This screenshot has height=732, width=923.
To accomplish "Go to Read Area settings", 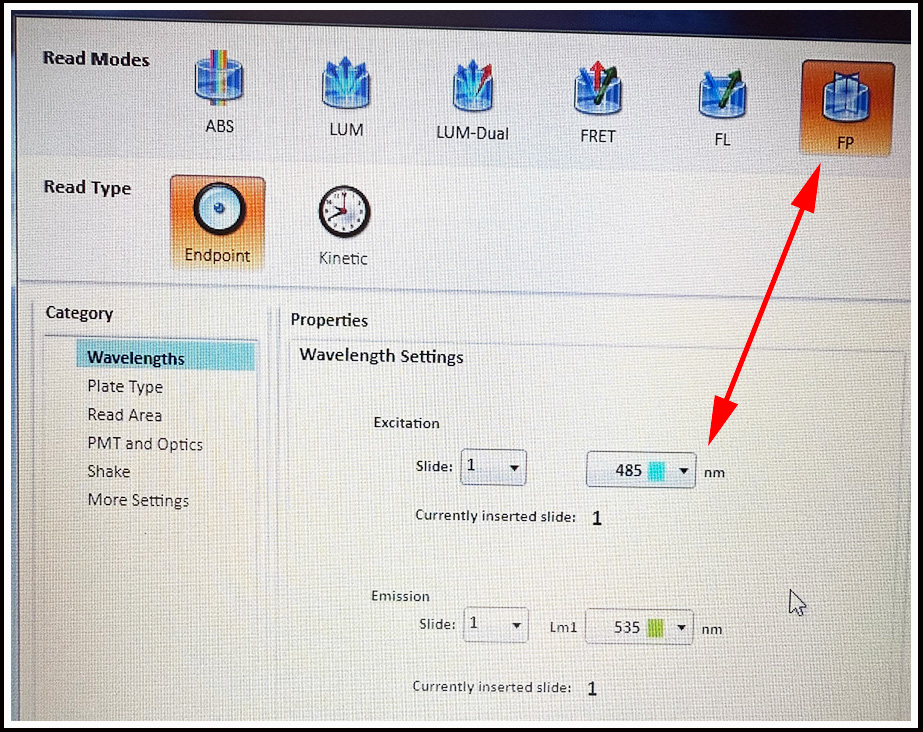I will point(124,415).
